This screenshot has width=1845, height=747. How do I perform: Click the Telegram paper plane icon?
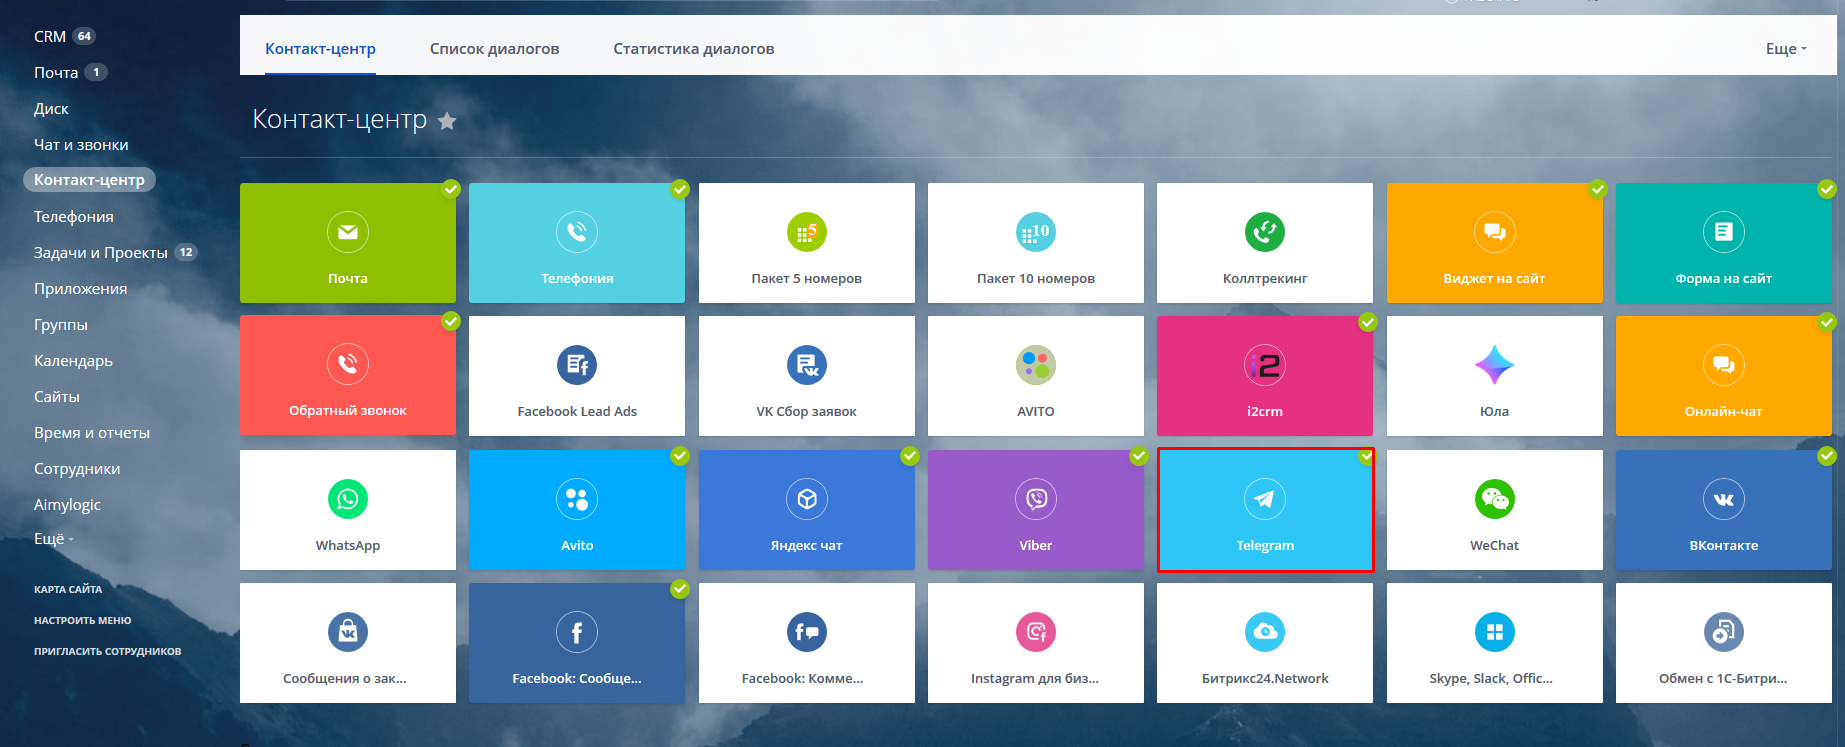1265,499
